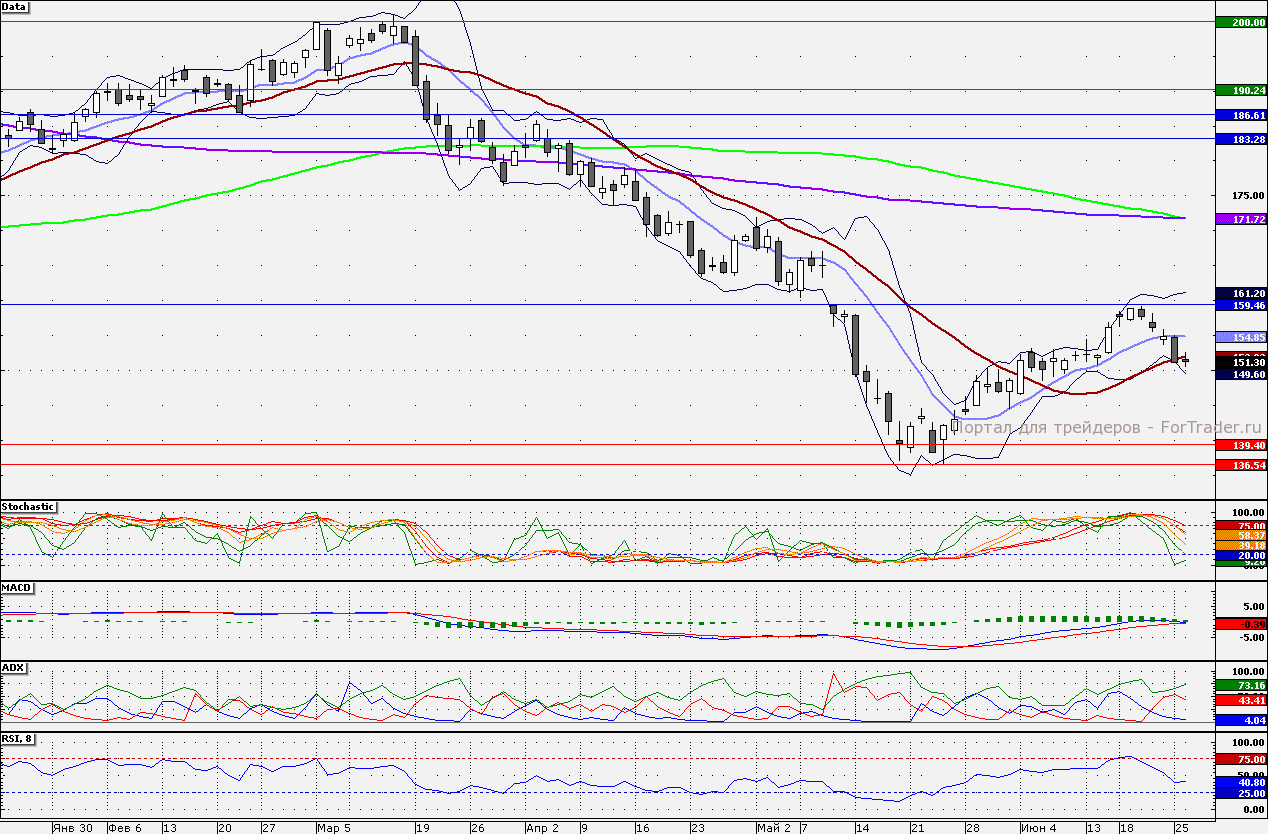Select the blue 159.46 level tag
The width and height of the screenshot is (1268, 834).
click(1240, 304)
